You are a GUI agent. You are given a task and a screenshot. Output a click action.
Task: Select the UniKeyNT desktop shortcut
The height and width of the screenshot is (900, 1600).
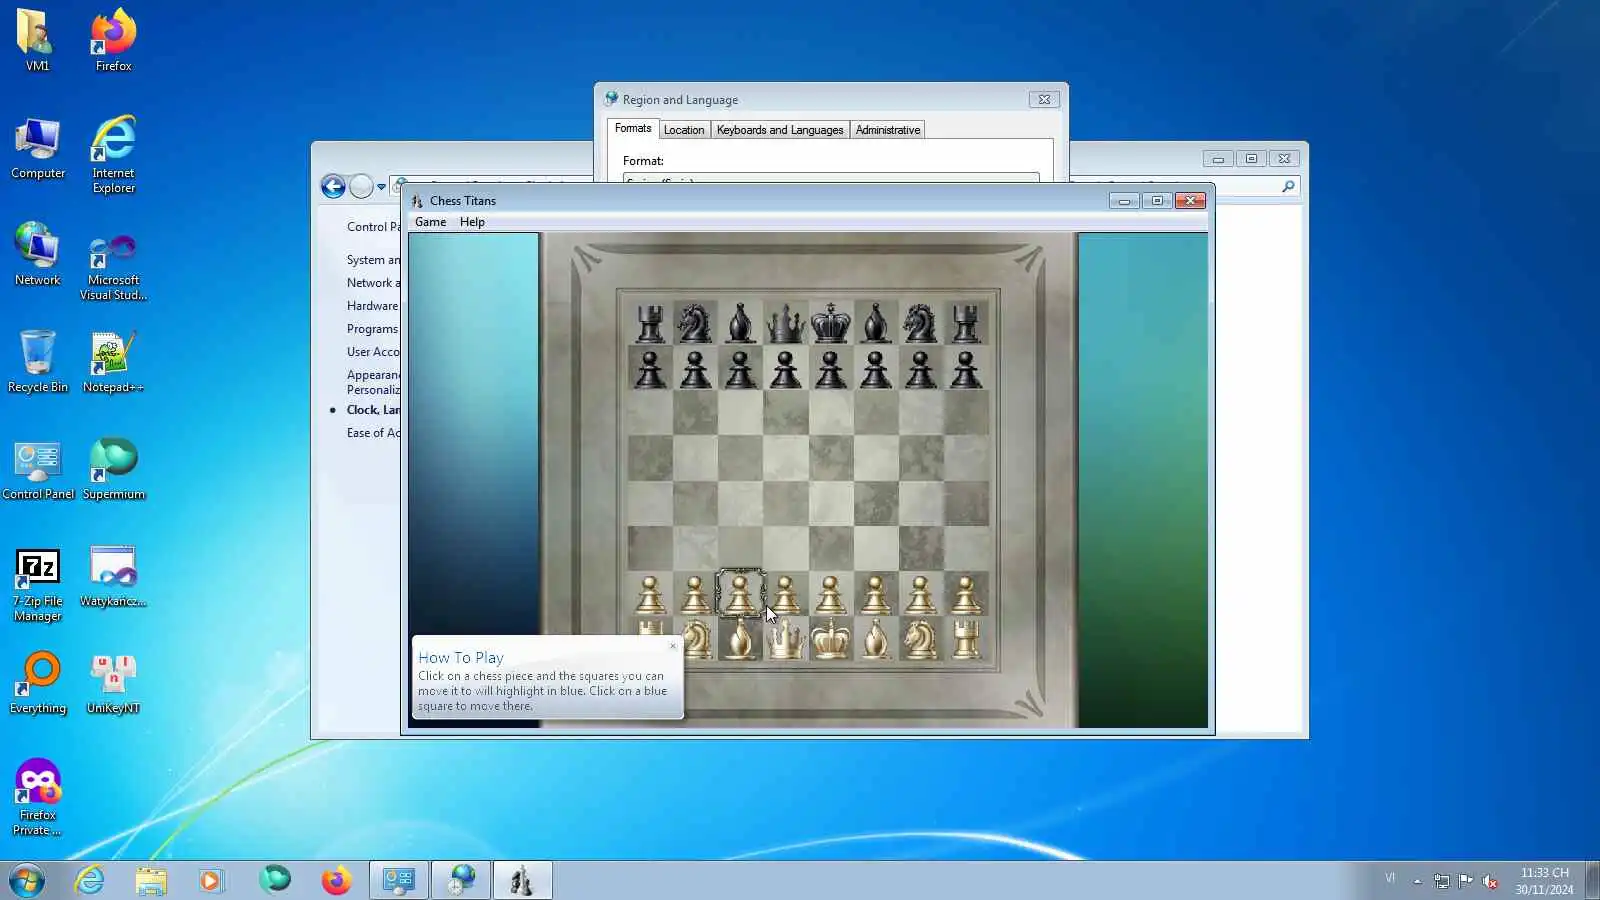113,682
